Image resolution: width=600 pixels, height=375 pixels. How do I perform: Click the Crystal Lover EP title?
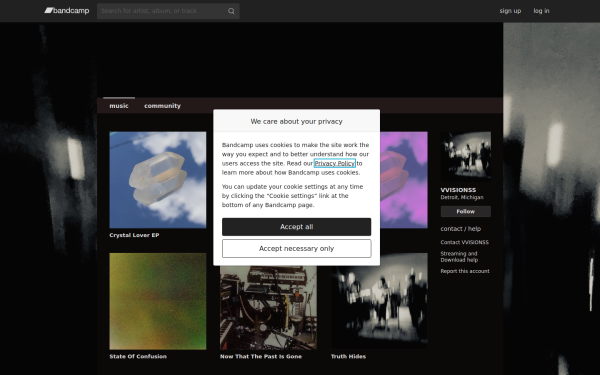coord(134,235)
